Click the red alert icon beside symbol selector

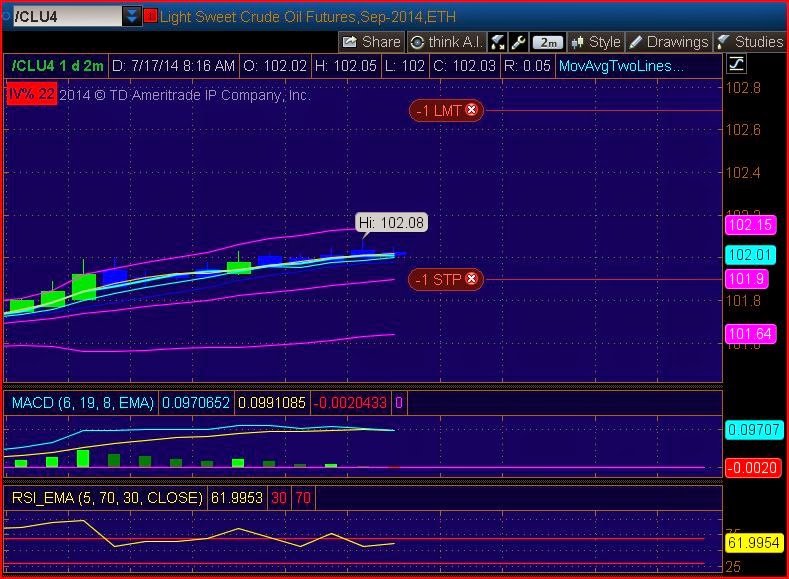(150, 16)
